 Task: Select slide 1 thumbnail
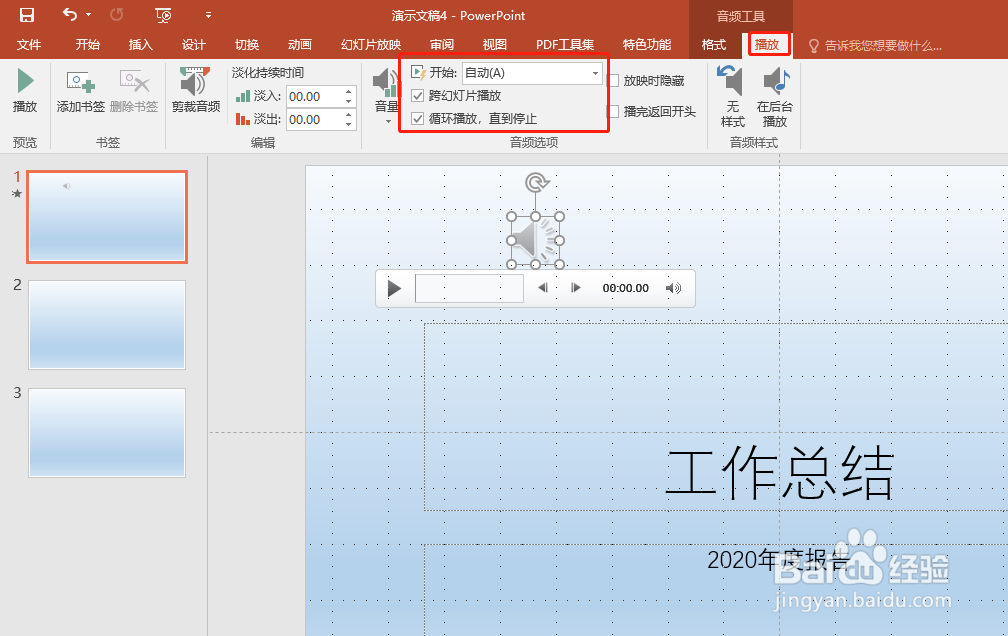tap(107, 217)
